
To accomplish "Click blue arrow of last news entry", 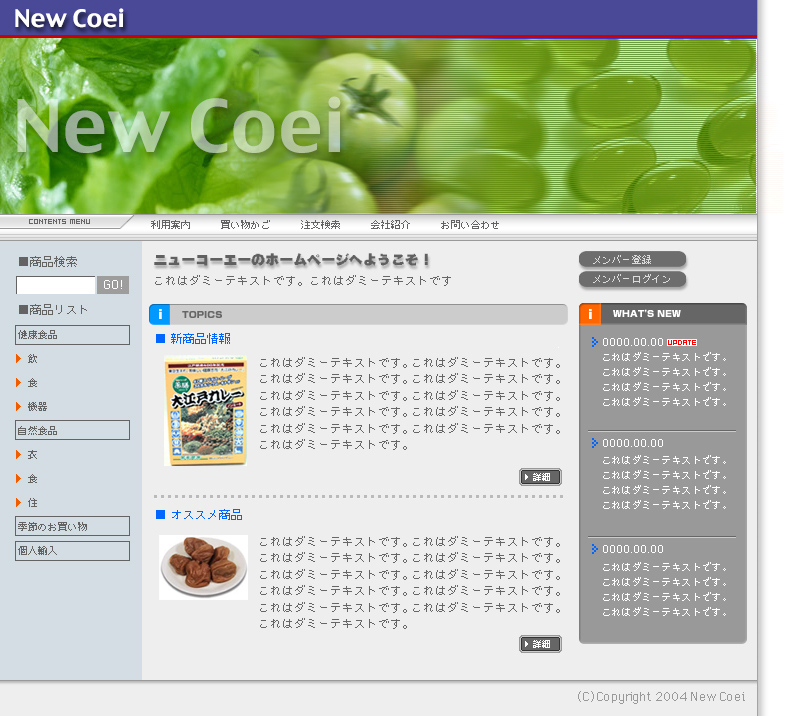I will coord(594,549).
